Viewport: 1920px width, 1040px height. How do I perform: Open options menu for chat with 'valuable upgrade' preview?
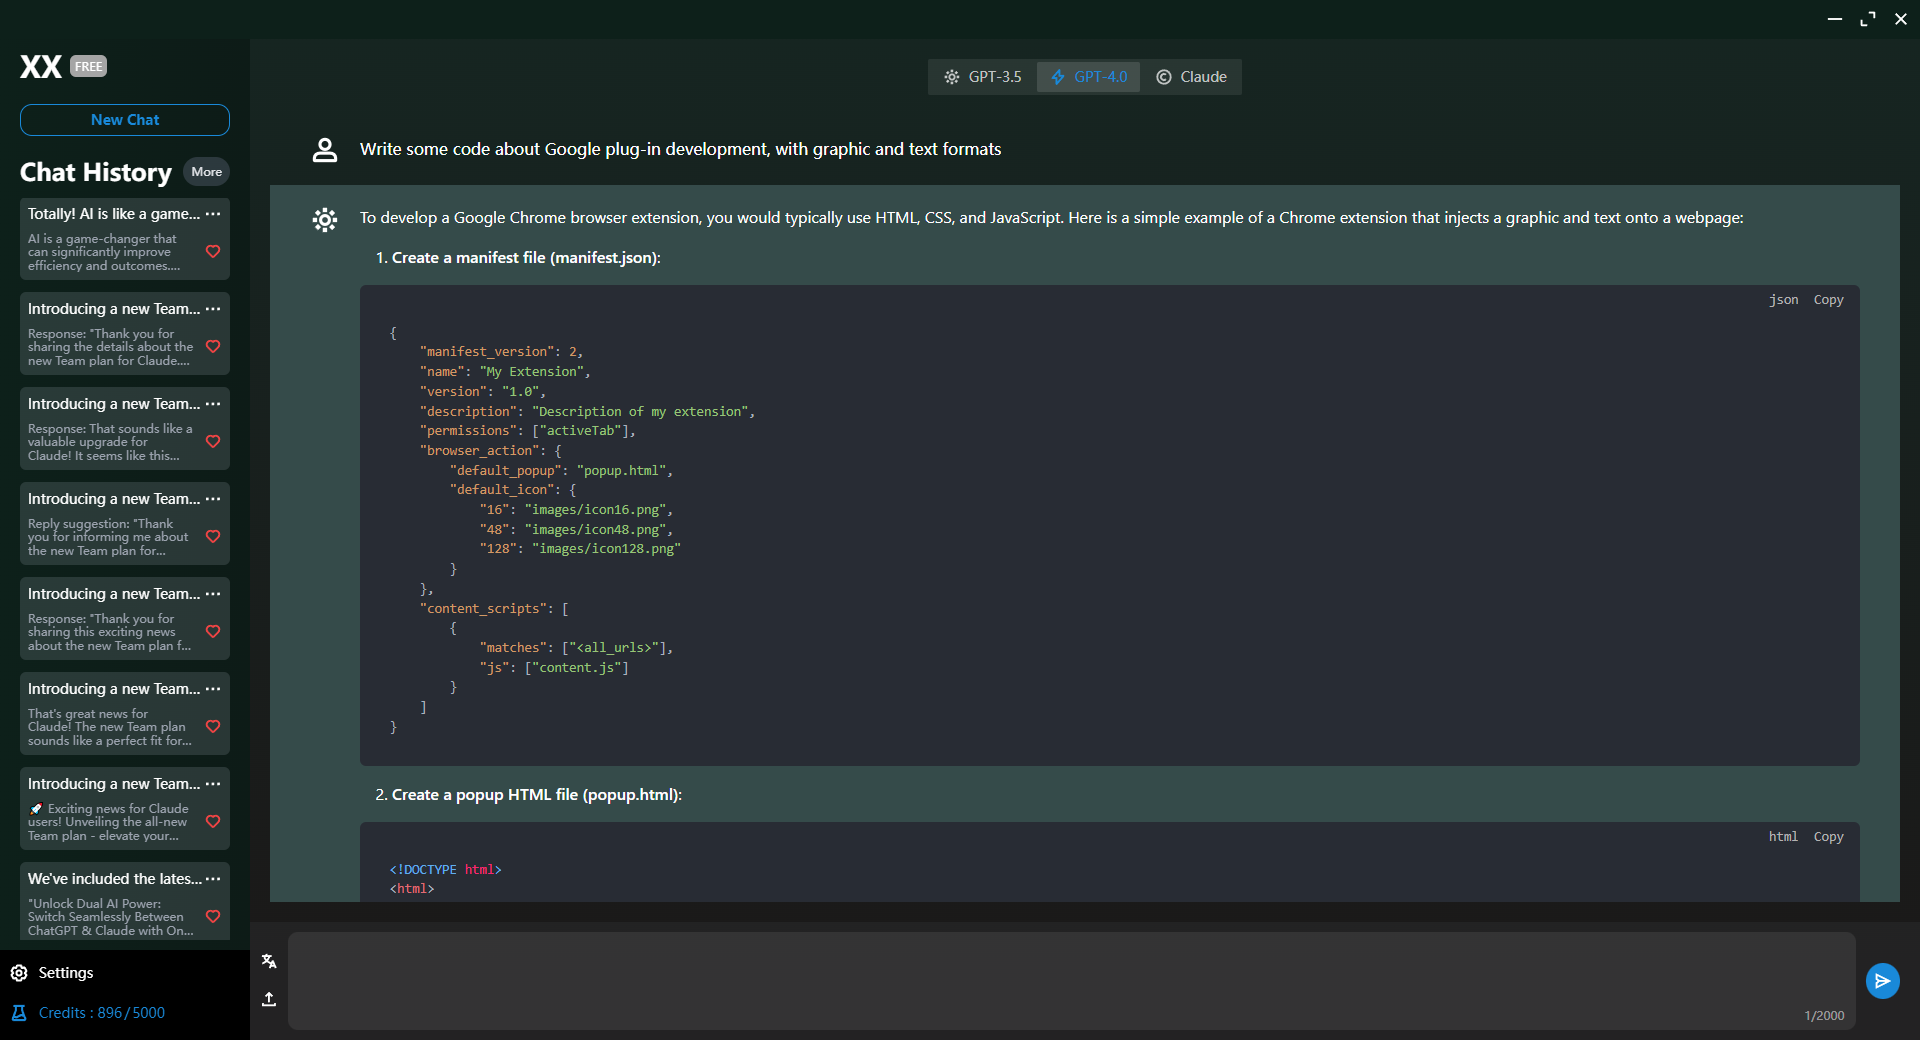click(213, 404)
